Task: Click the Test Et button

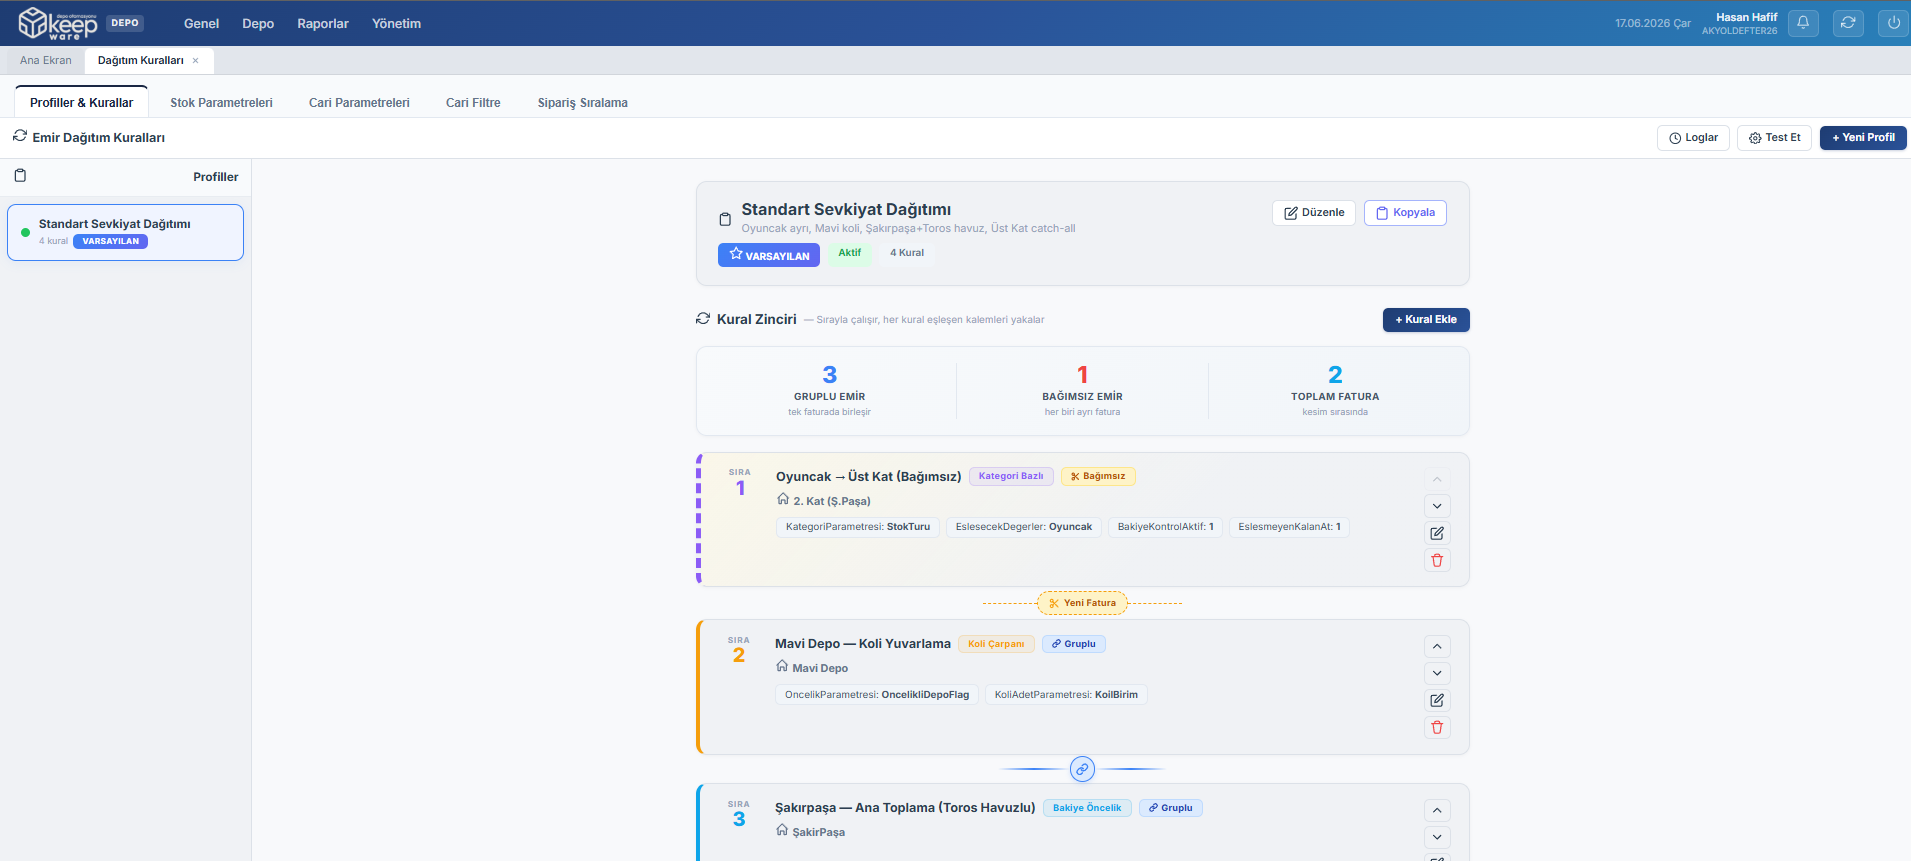Action: click(x=1774, y=138)
